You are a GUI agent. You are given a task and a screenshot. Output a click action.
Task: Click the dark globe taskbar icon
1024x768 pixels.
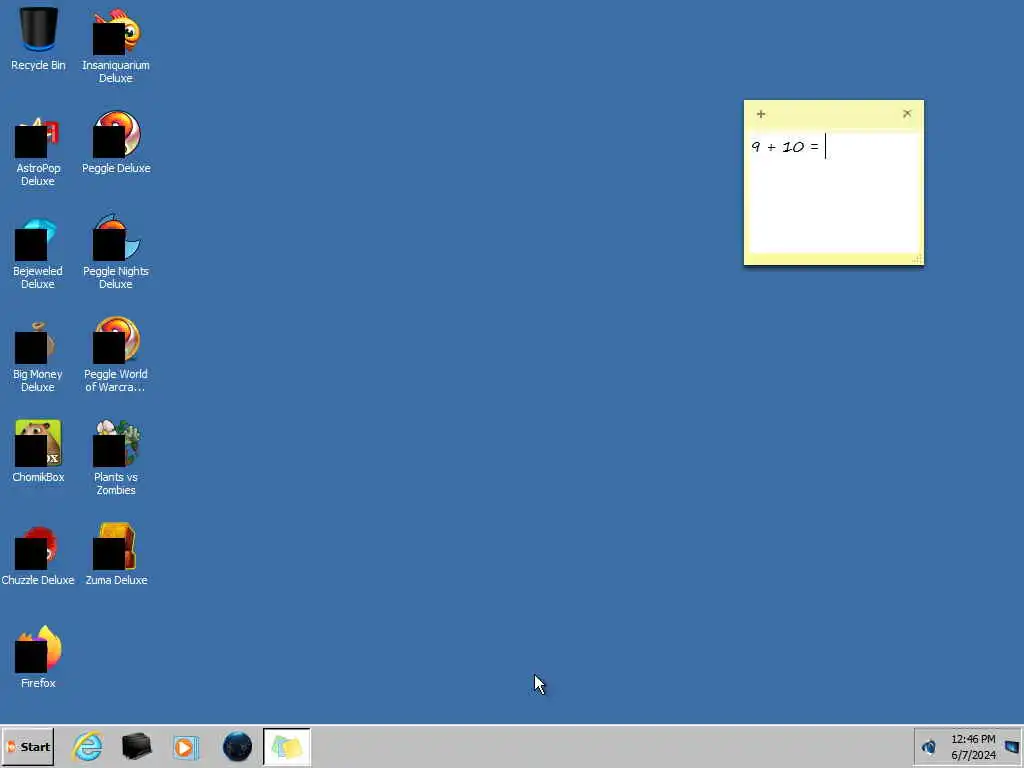click(x=237, y=747)
